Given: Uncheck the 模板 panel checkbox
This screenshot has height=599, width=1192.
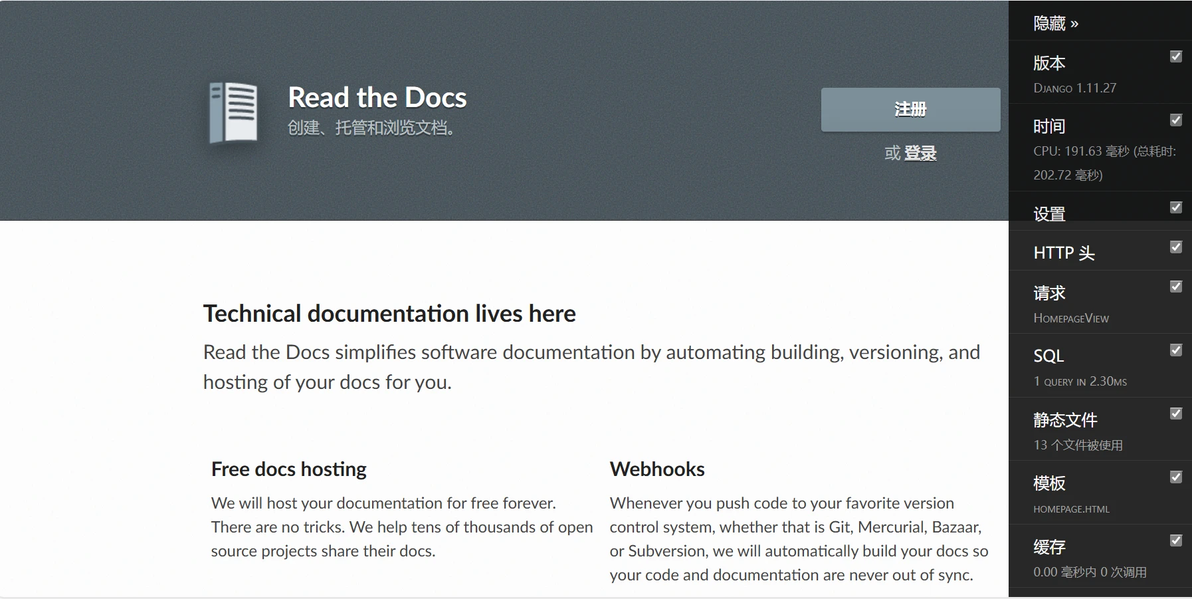Looking at the screenshot, I should pyautogui.click(x=1176, y=477).
